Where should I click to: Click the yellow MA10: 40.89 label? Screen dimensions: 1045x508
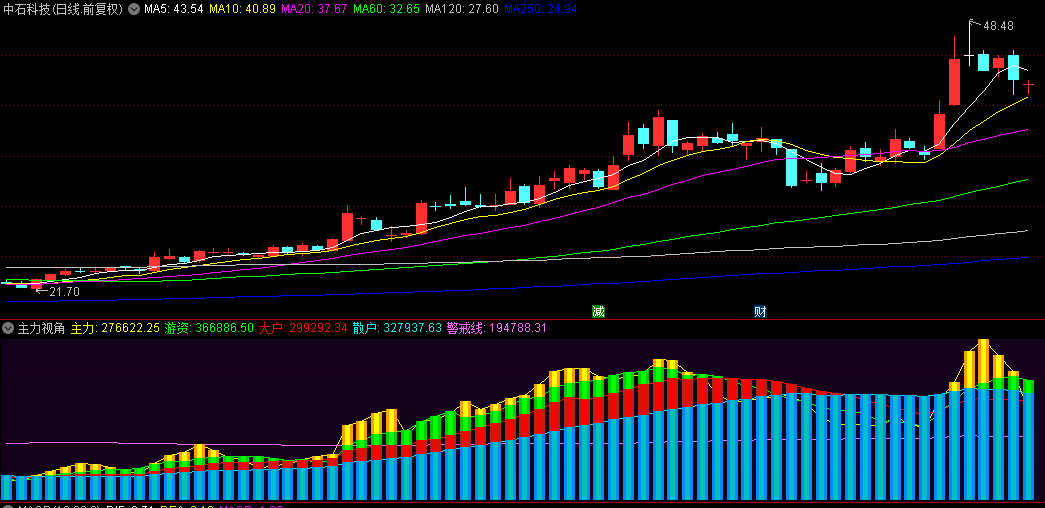pyautogui.click(x=242, y=9)
